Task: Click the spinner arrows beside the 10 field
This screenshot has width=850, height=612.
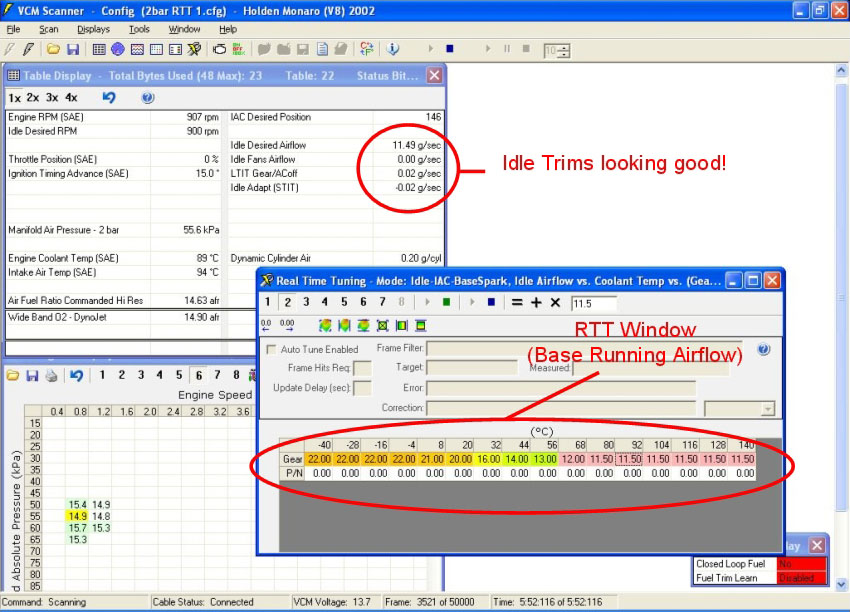Action: pyautogui.click(x=565, y=50)
